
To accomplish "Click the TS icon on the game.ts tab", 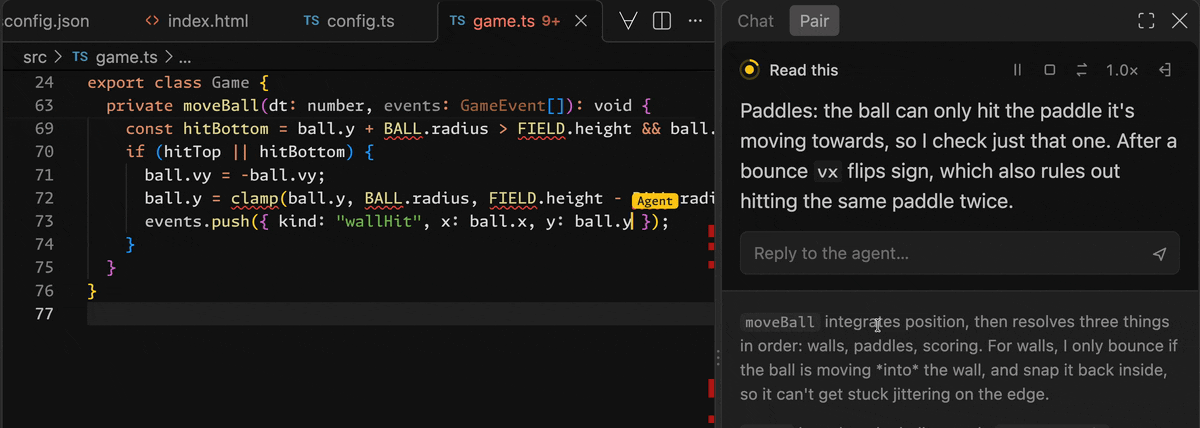I will pos(457,21).
